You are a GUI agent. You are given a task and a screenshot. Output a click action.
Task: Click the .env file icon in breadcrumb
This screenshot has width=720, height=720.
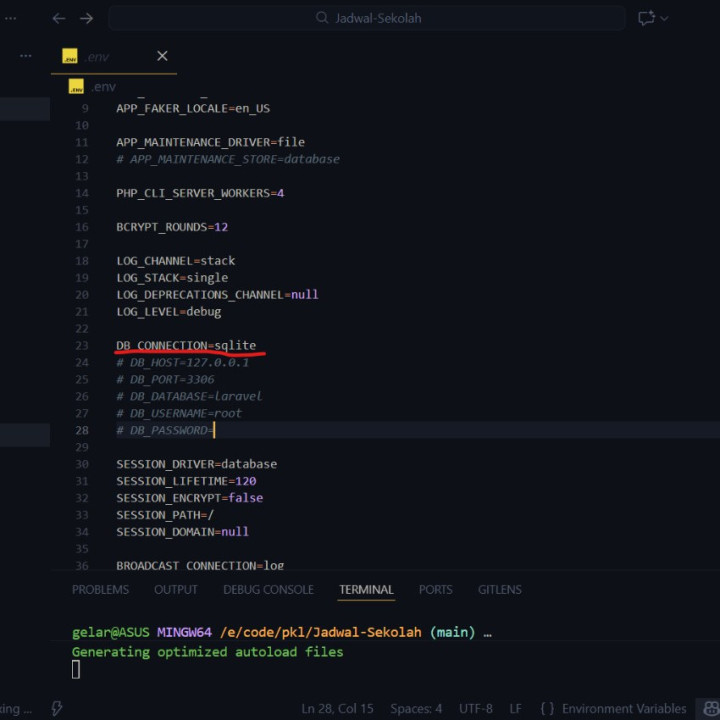[x=74, y=87]
